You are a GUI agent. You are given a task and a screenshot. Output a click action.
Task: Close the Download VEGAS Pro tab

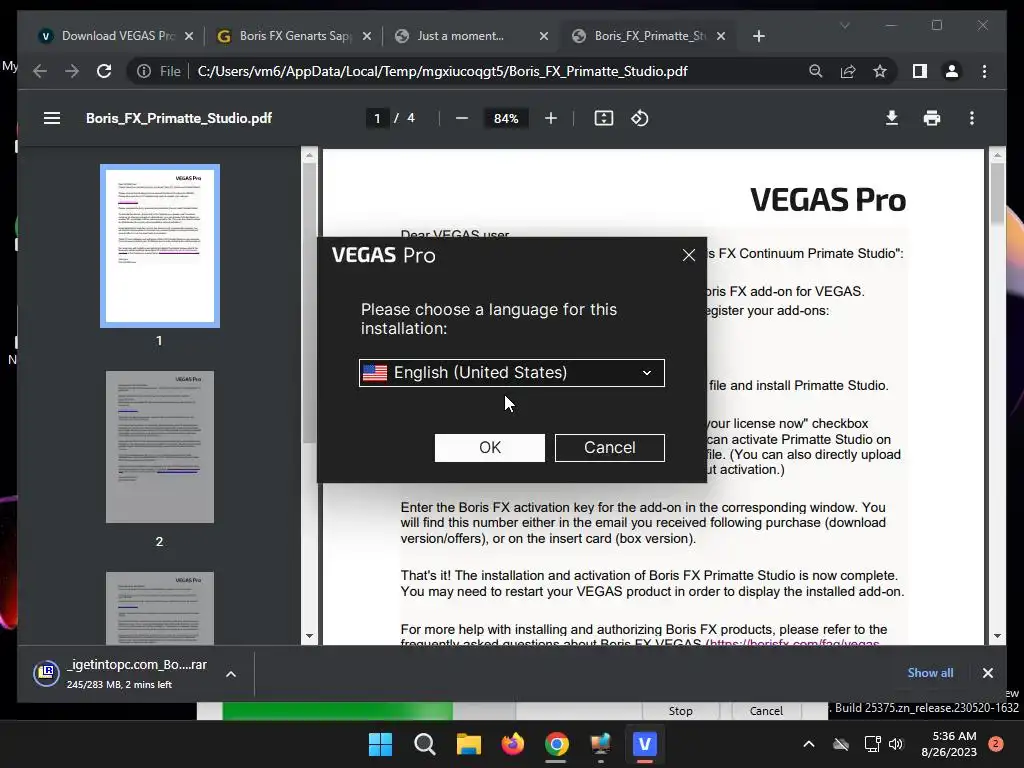coord(189,36)
